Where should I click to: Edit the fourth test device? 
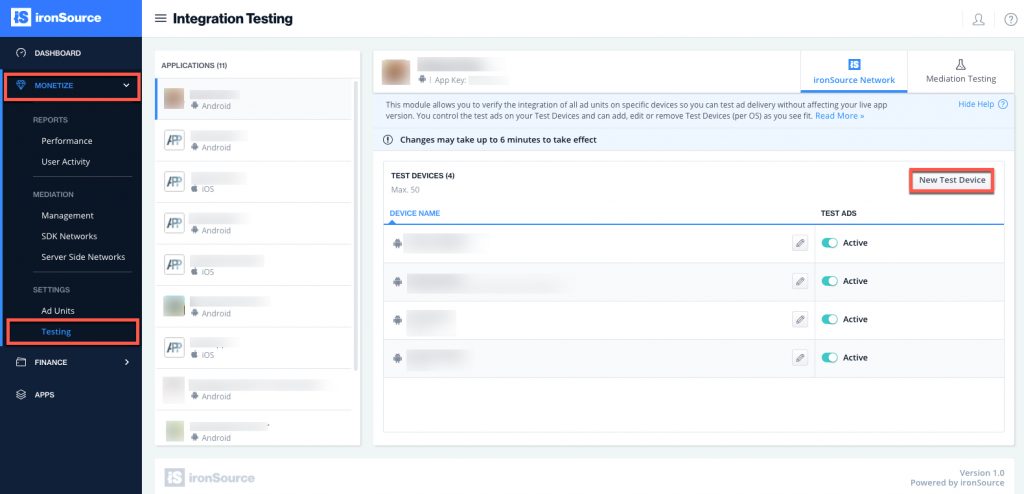[799, 357]
